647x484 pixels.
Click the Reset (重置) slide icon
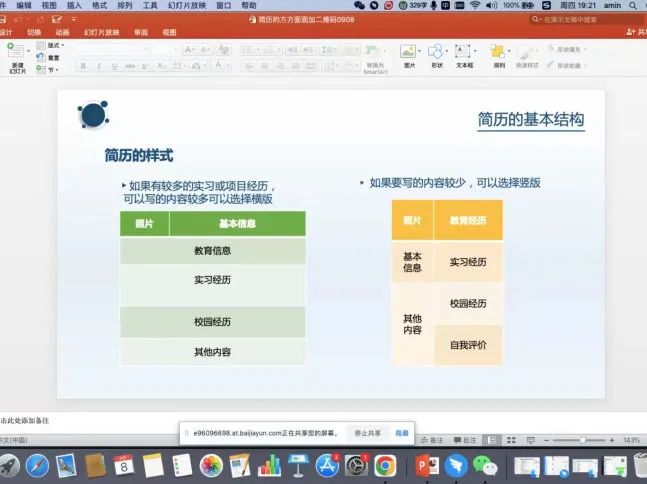coord(49,58)
